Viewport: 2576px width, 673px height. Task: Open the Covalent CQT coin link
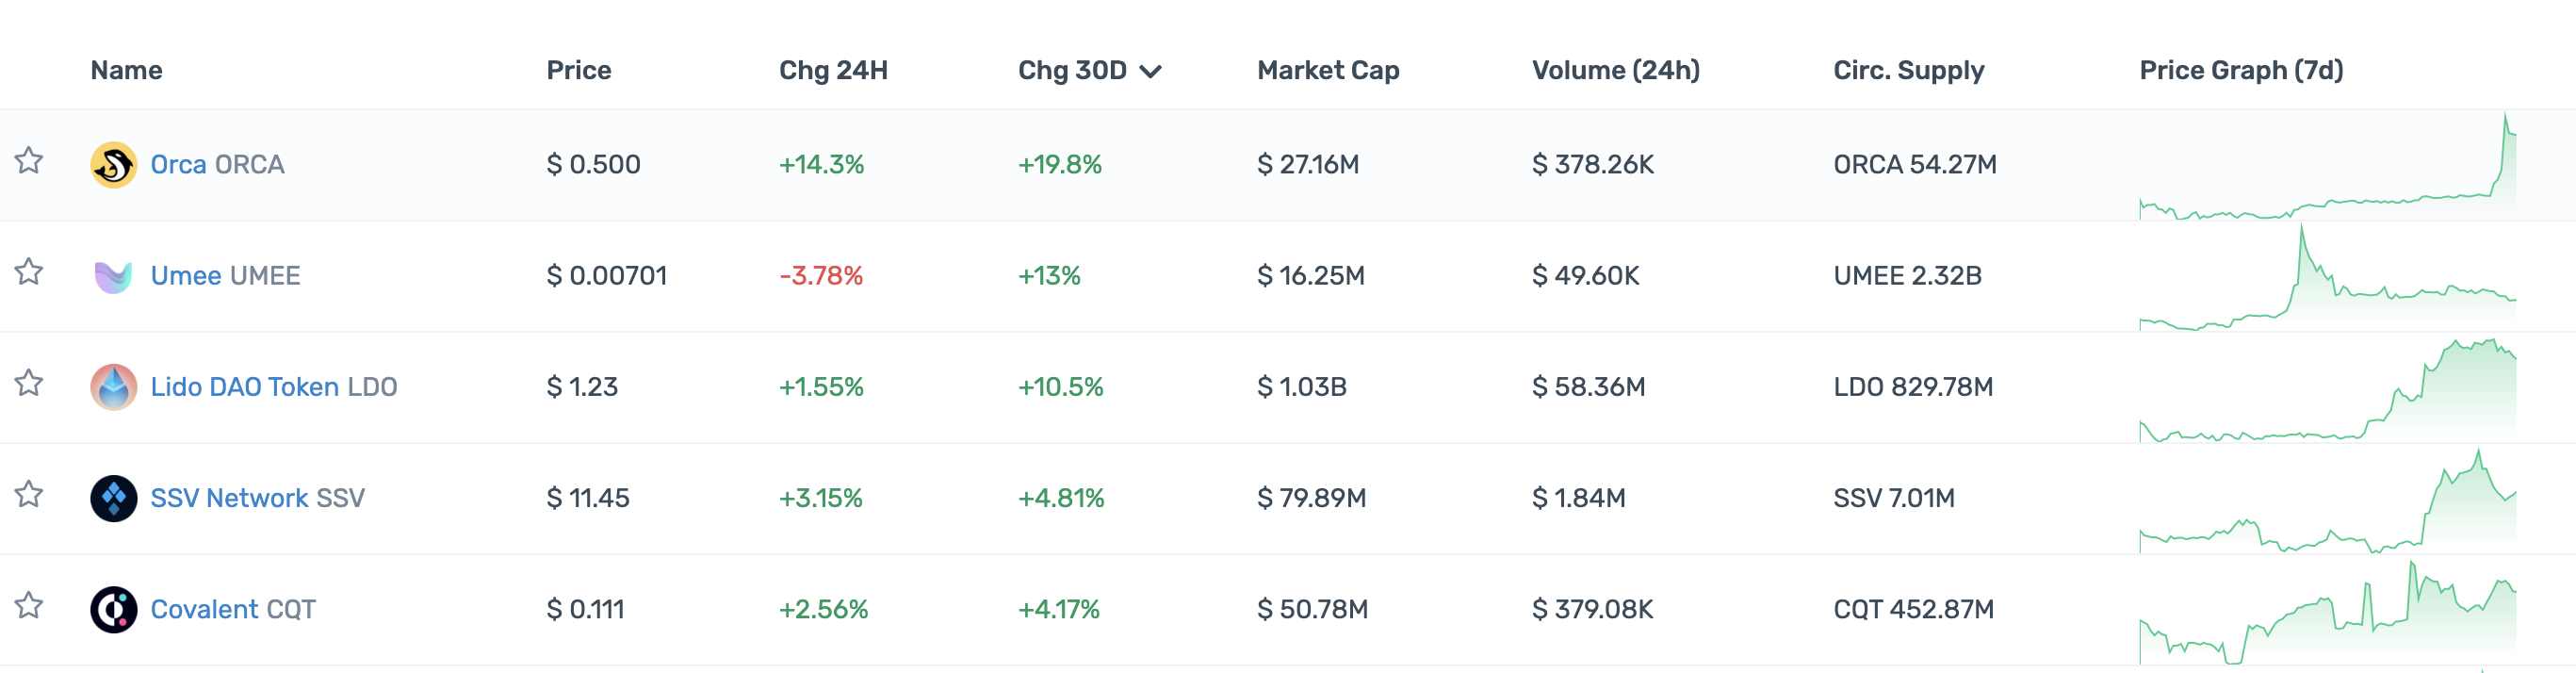[x=232, y=609]
